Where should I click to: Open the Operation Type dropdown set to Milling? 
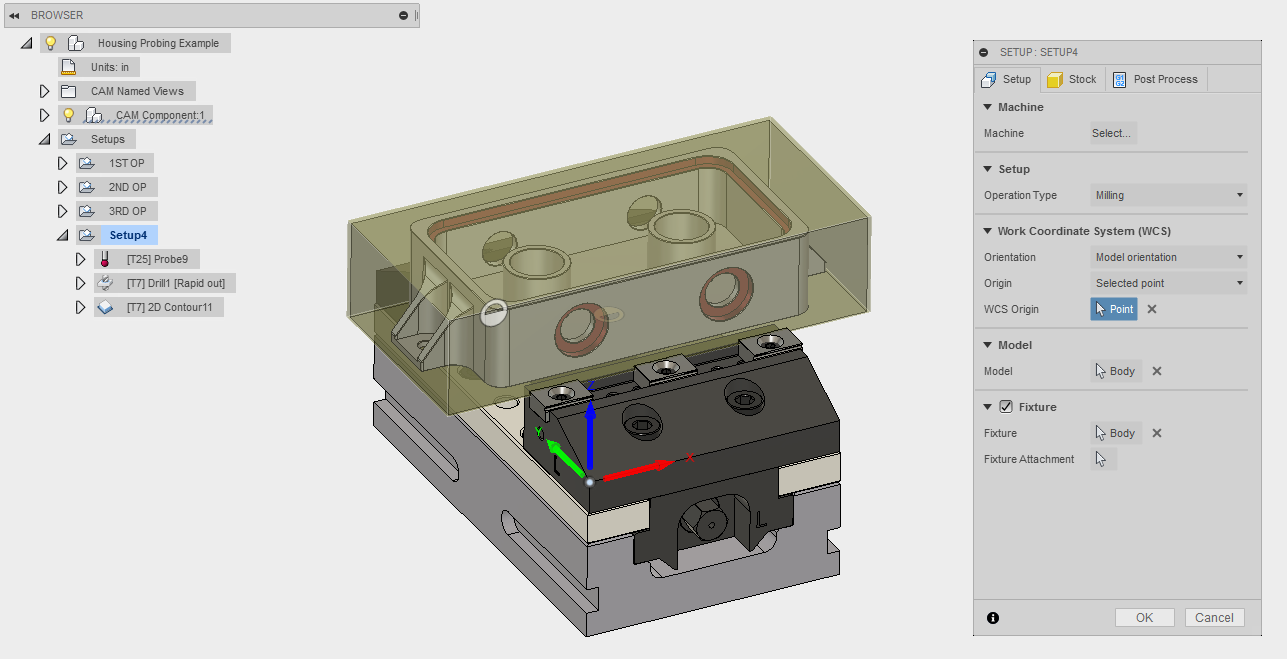click(x=1167, y=195)
